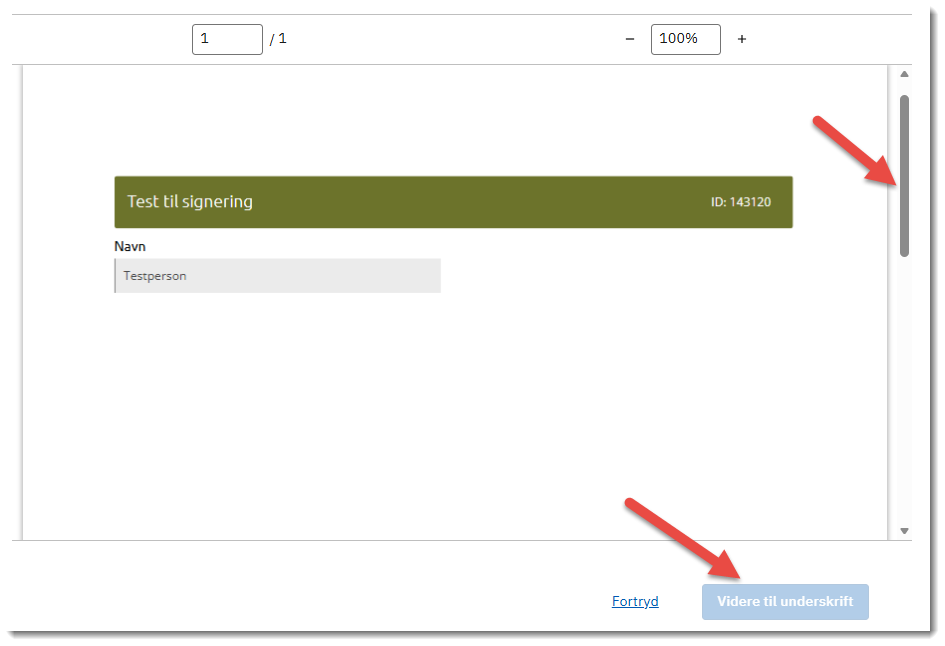Click the red arrow pointing at signature button

684,538
